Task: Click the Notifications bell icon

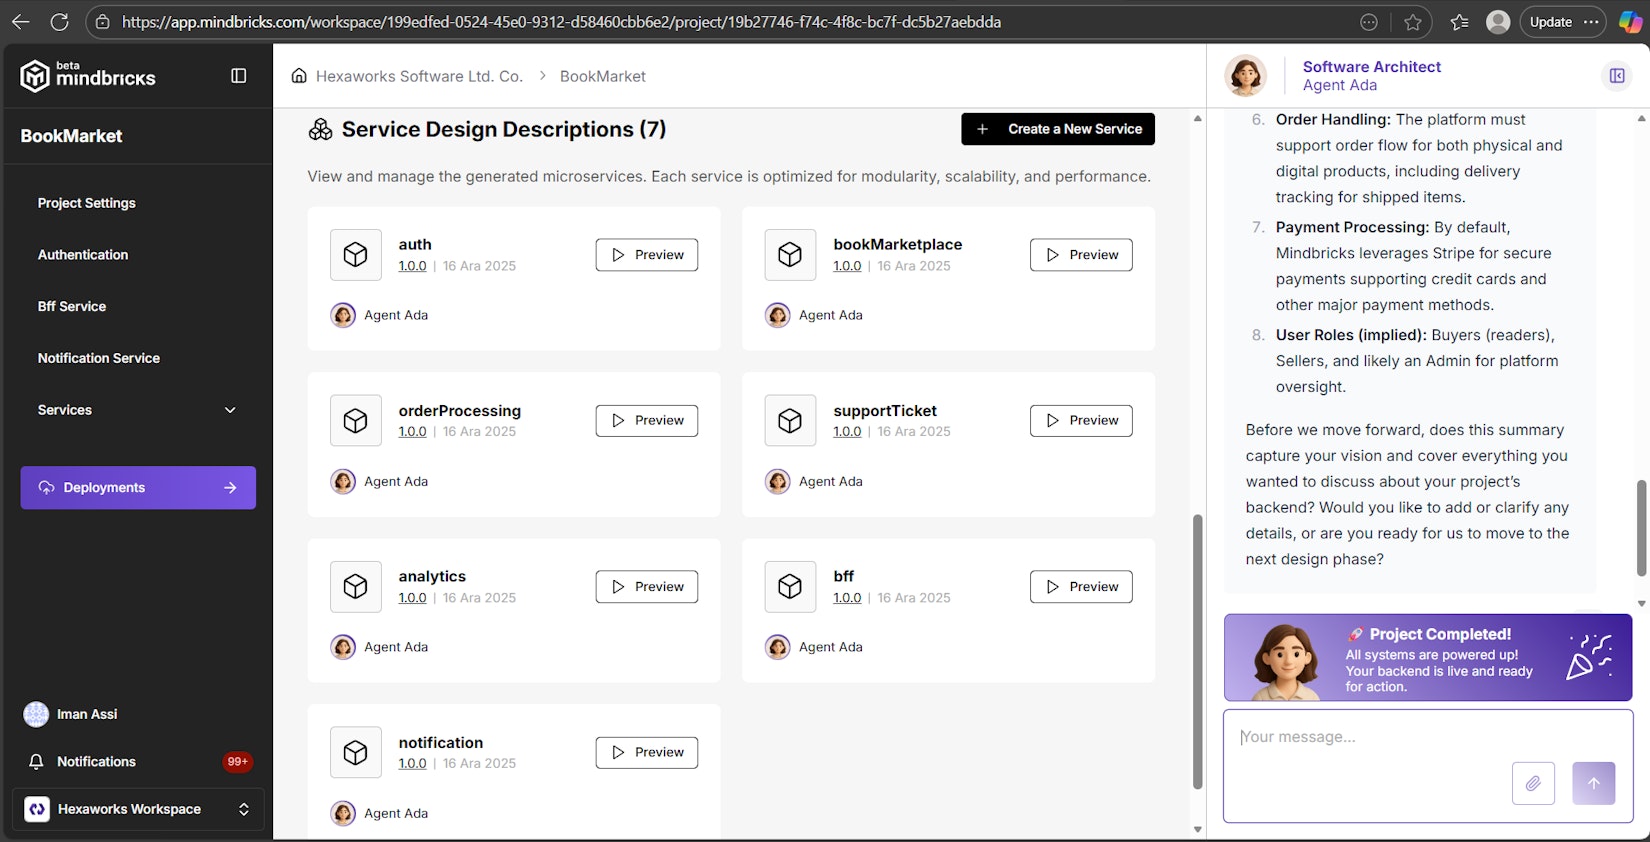Action: point(36,762)
